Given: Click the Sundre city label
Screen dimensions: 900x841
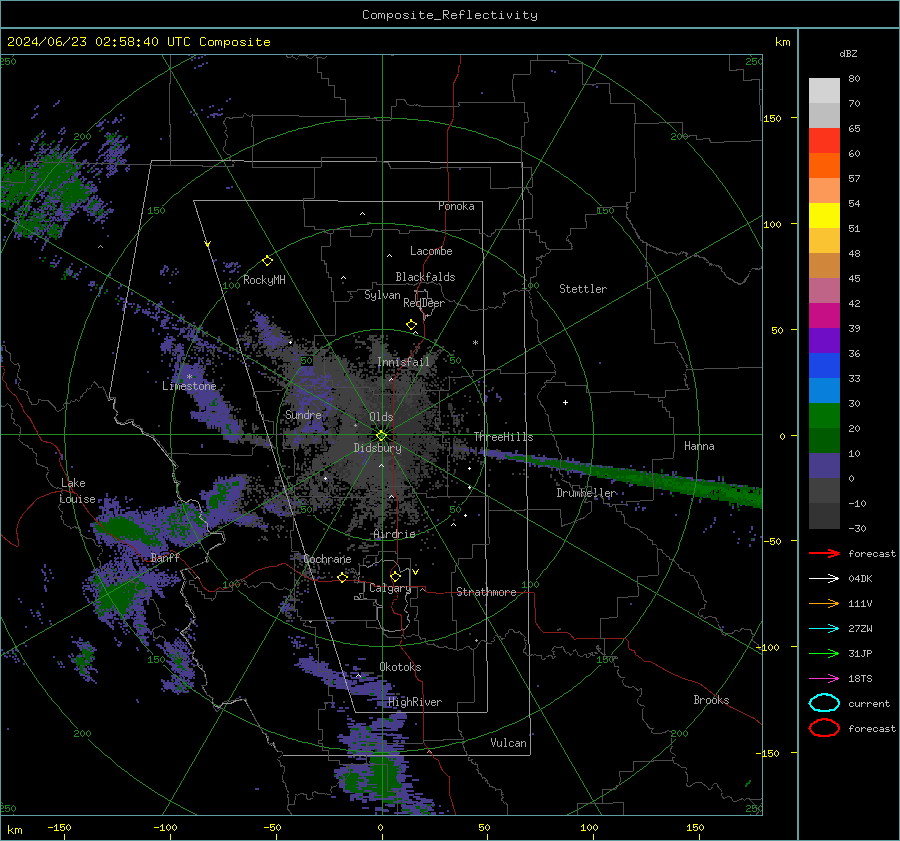Looking at the screenshot, I should pyautogui.click(x=303, y=414).
